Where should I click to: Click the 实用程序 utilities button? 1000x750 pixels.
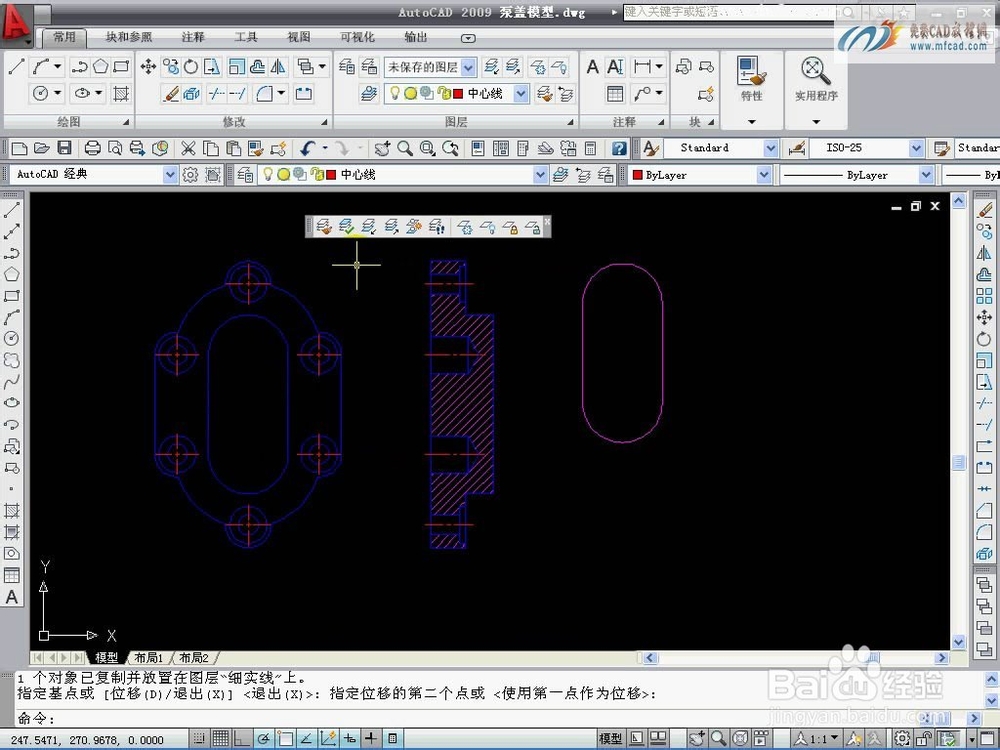(x=816, y=79)
